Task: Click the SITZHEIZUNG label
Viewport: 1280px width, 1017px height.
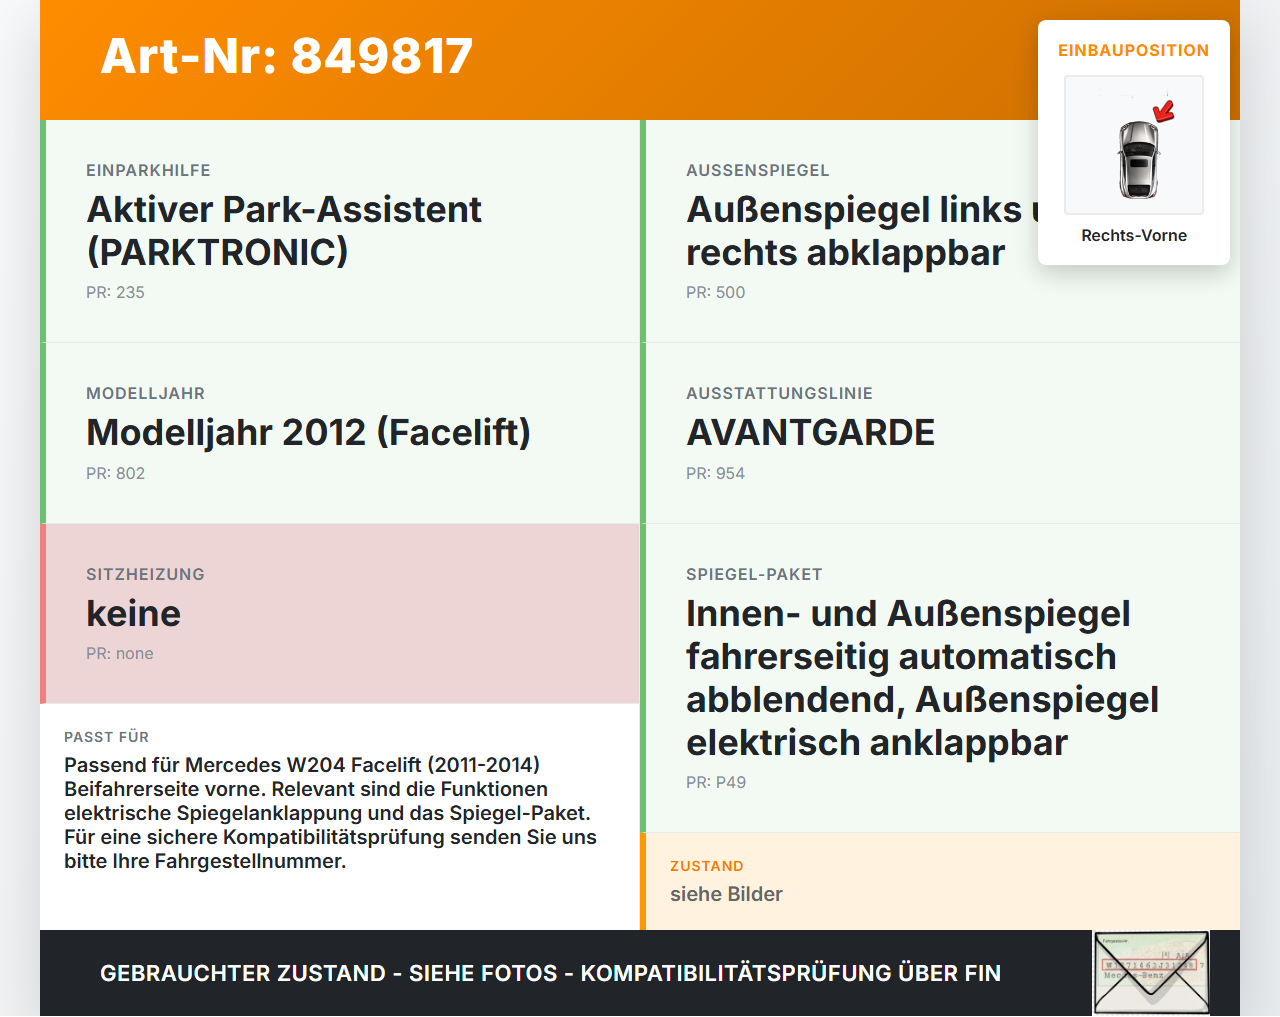Action: point(146,575)
